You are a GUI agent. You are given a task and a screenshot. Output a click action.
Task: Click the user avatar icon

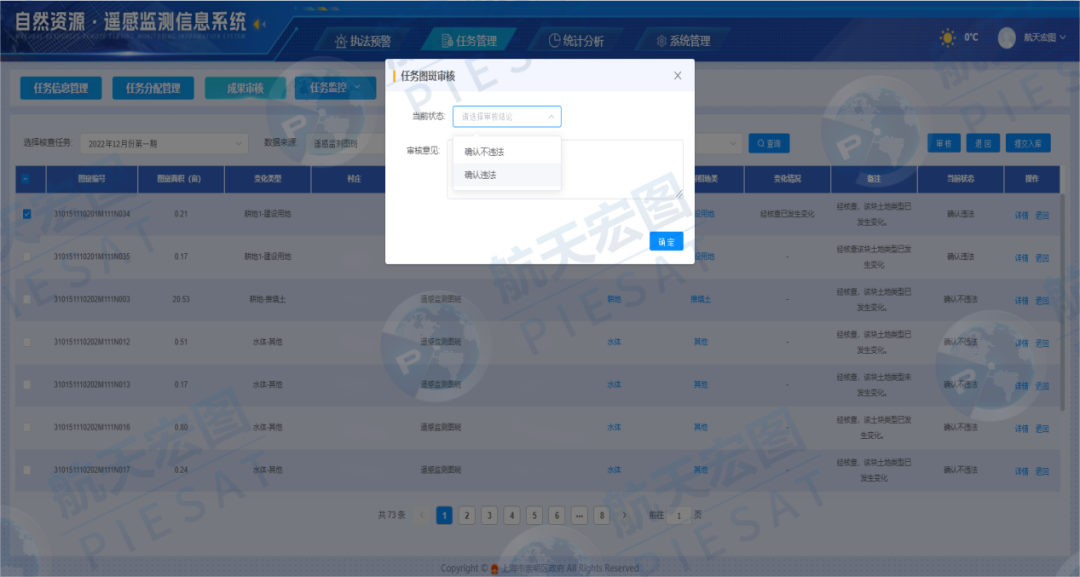(x=1006, y=38)
